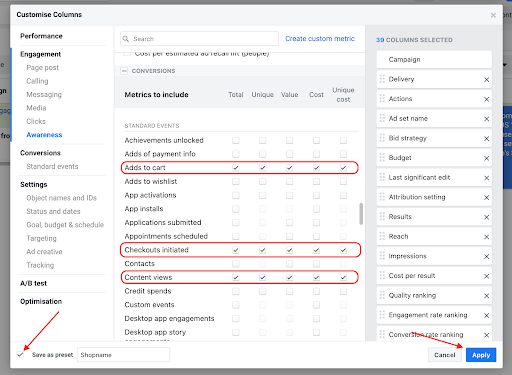
Task: Toggle the Save as preset checkbox
Action: [x=20, y=355]
